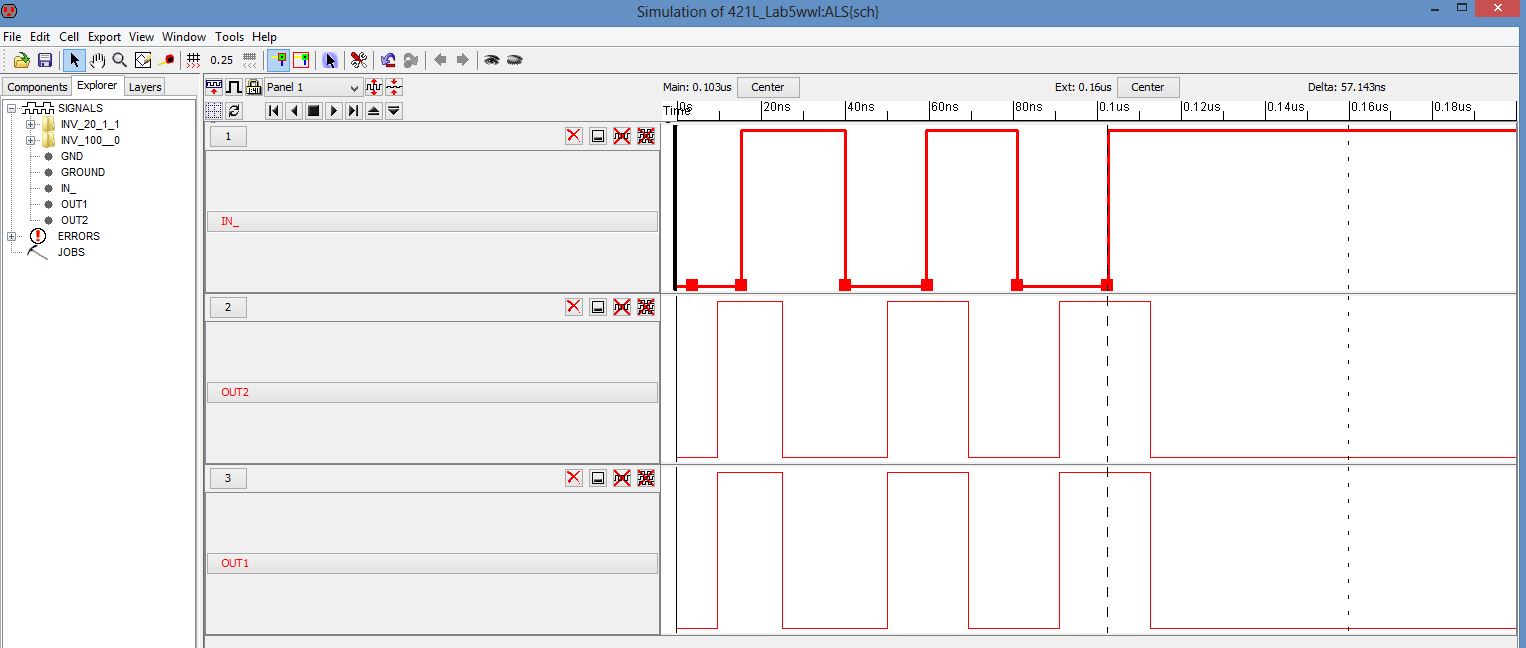The width and height of the screenshot is (1526, 648).
Task: Switch to the Components tab
Action: click(x=37, y=87)
